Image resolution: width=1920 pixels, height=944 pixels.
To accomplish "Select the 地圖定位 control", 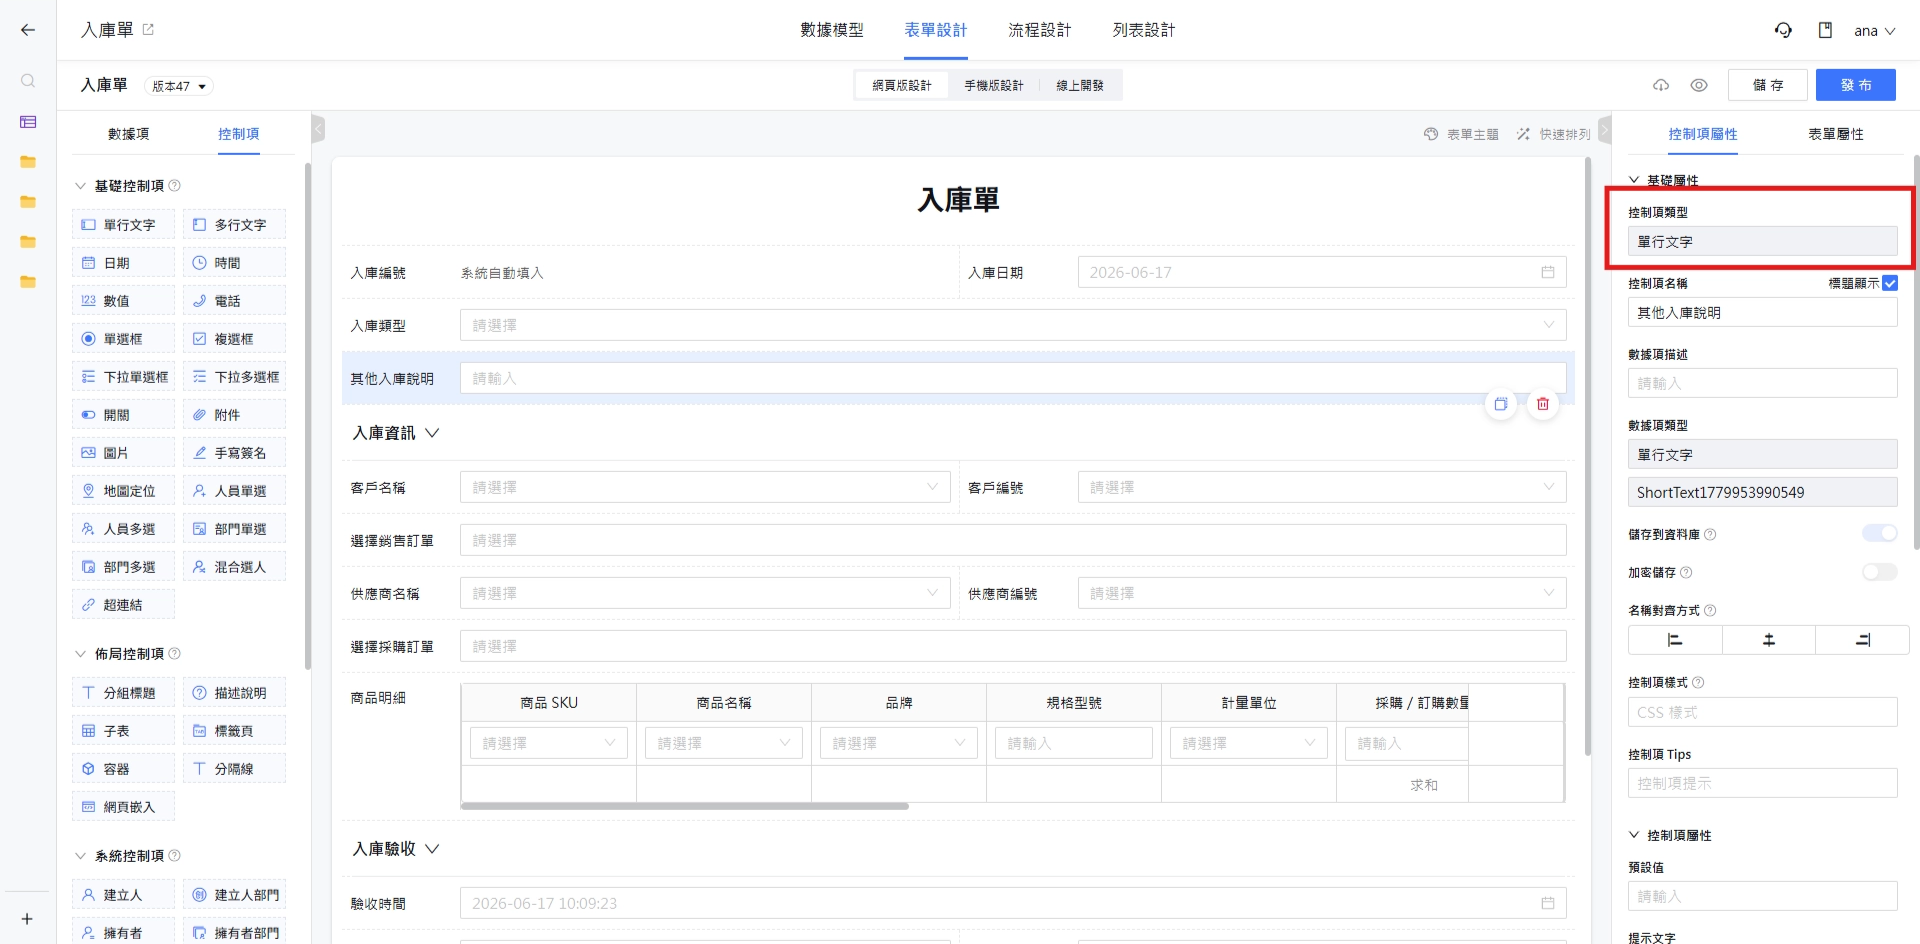I will [x=124, y=491].
